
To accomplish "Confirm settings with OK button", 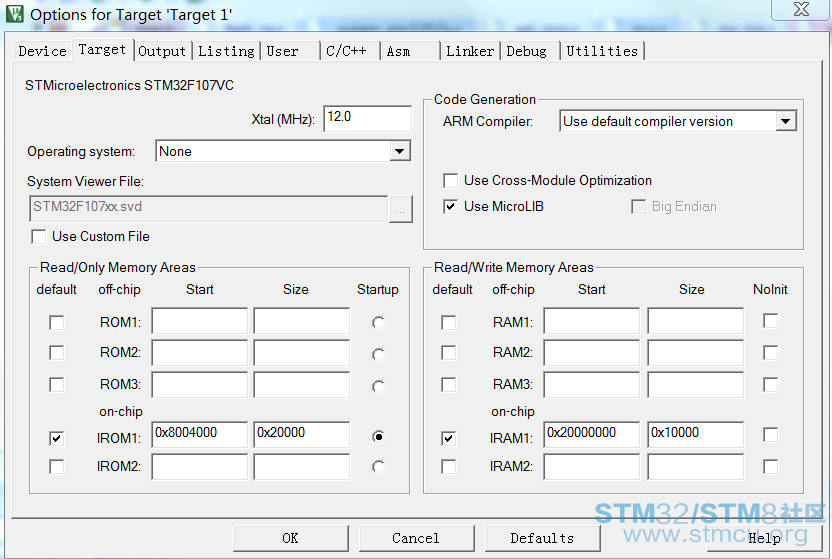I will (291, 538).
